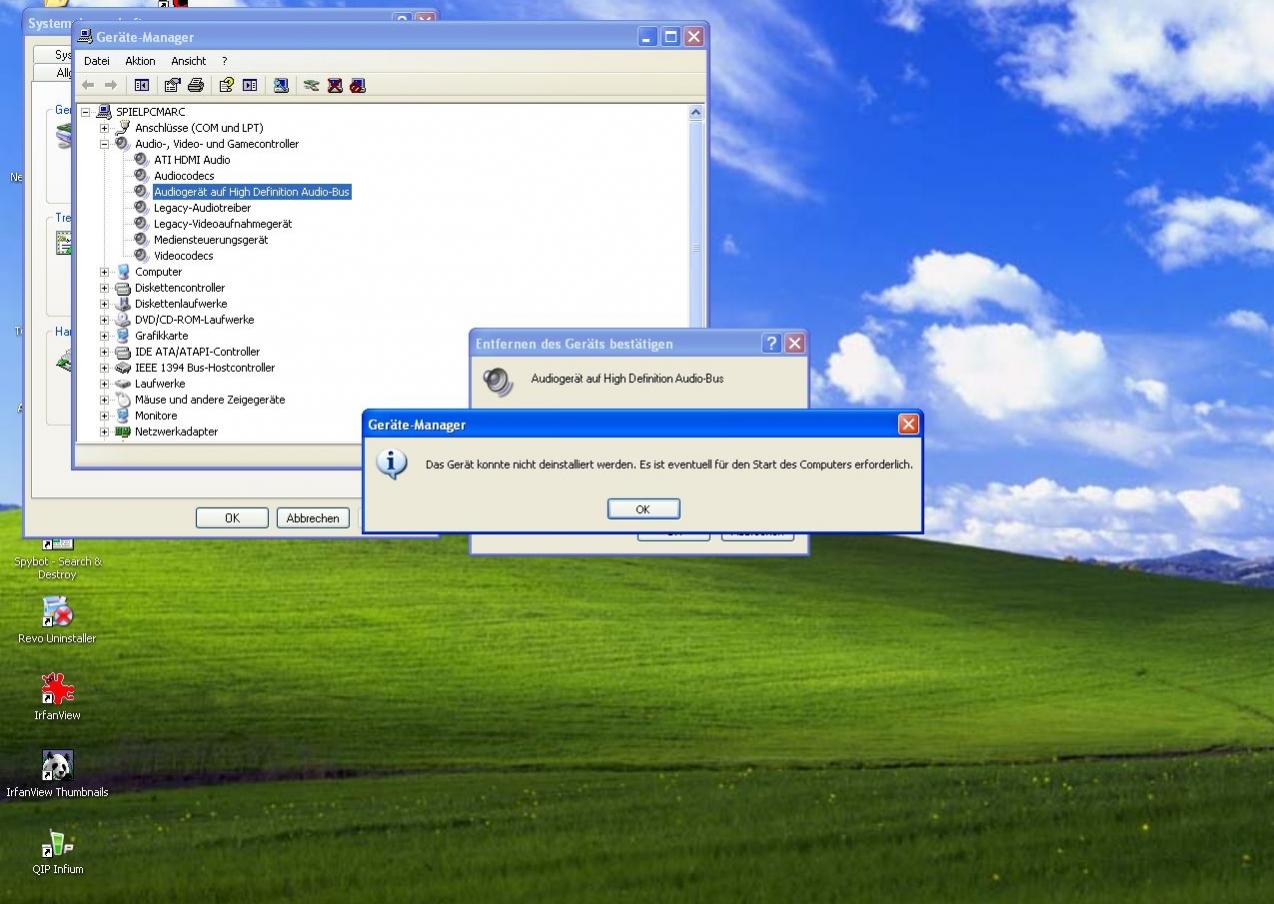The image size is (1274, 904).
Task: Select the Mediensteuerungsgerät entry
Action: point(211,240)
